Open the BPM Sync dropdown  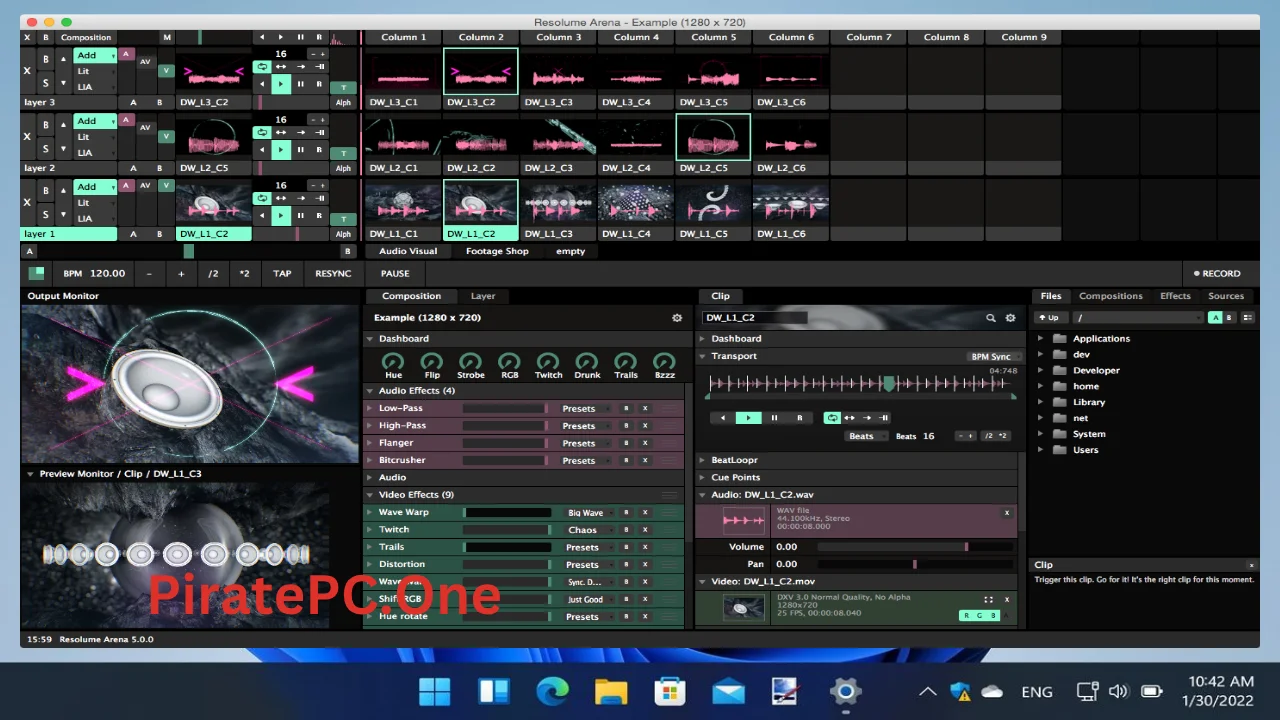tap(994, 357)
